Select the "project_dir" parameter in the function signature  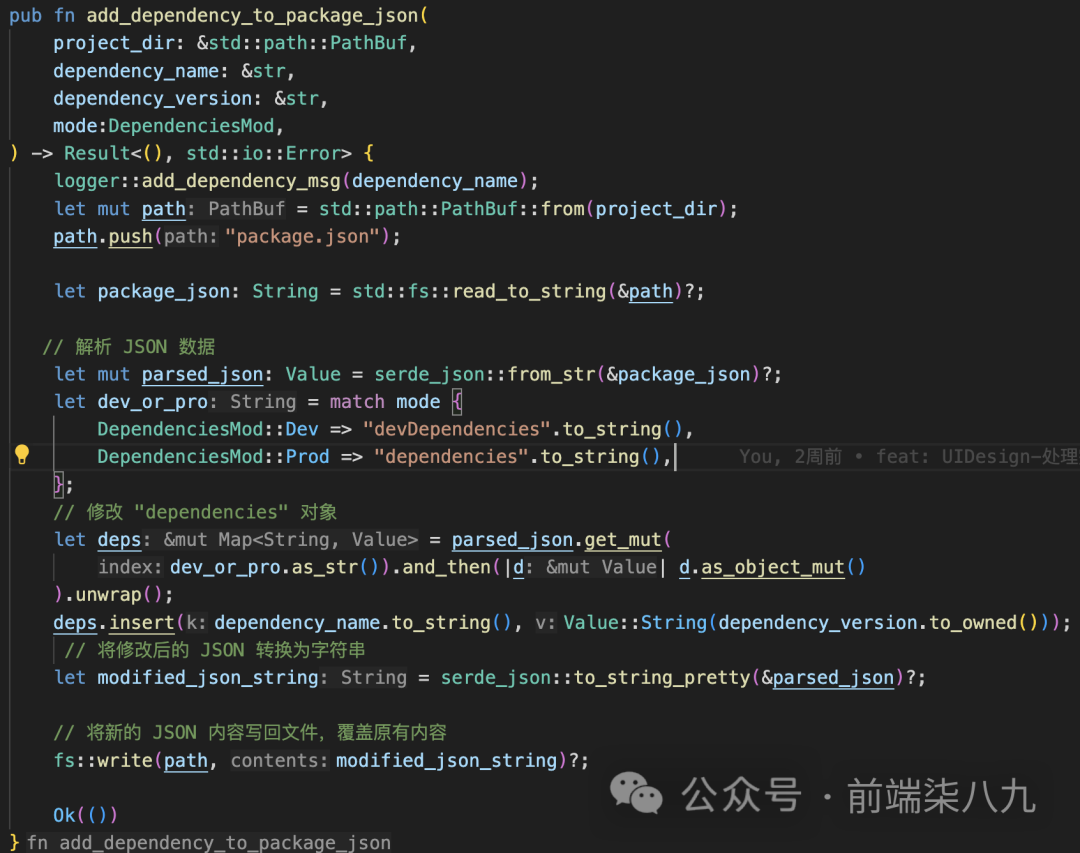(114, 43)
